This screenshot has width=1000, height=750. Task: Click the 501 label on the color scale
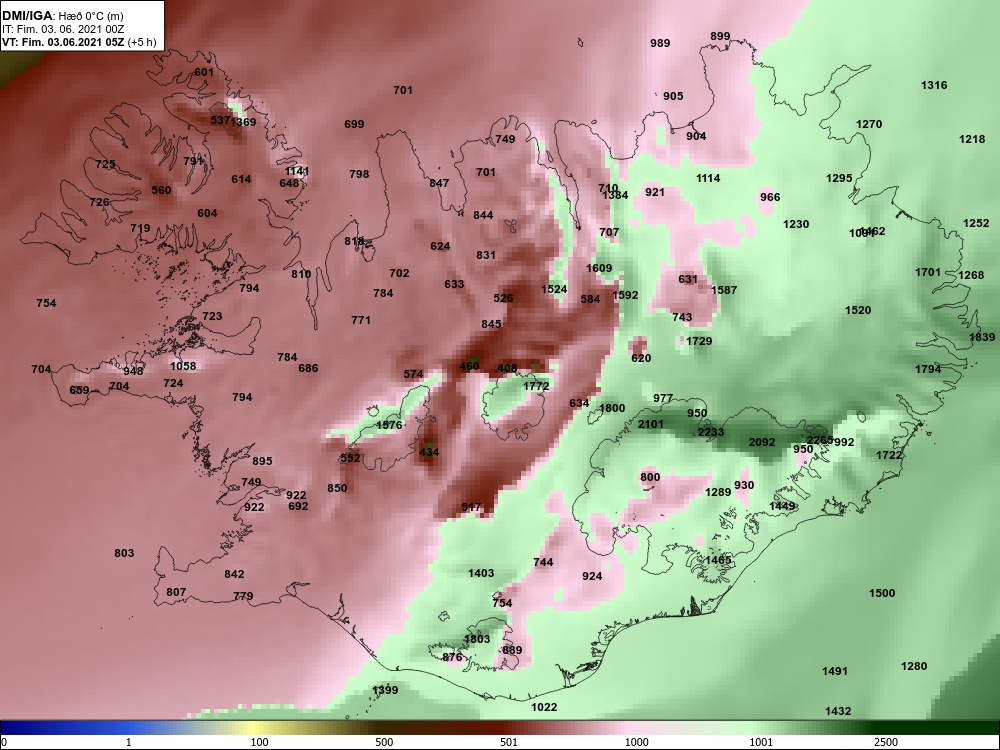tap(508, 742)
